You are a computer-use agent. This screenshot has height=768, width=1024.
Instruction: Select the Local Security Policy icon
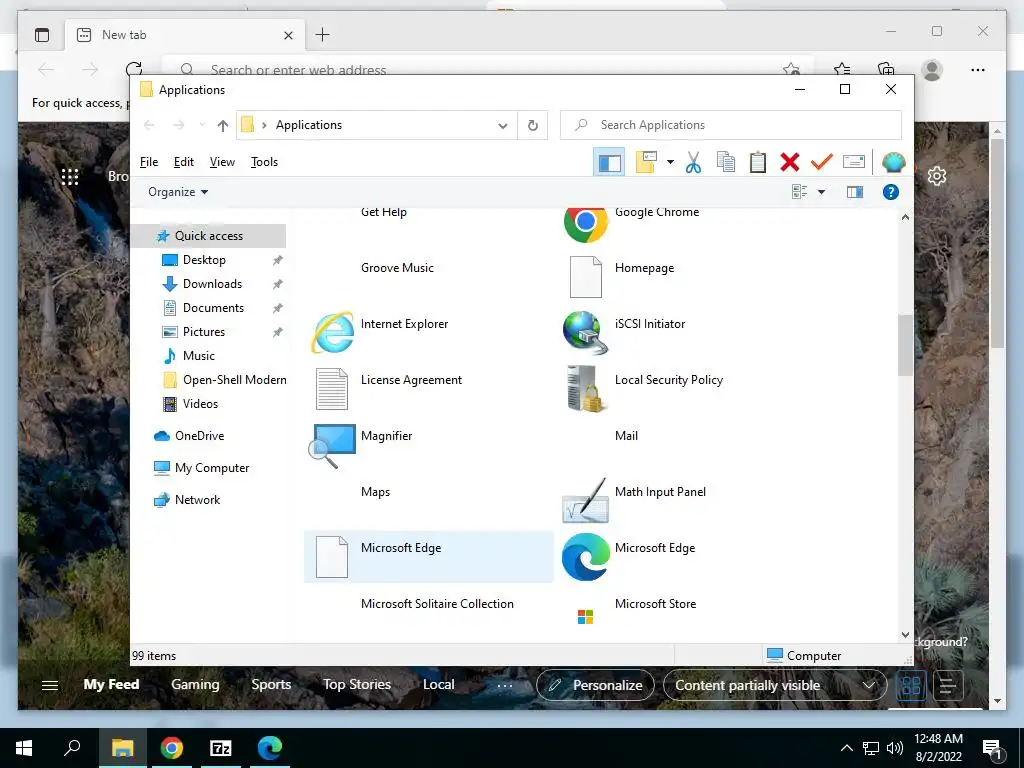585,389
